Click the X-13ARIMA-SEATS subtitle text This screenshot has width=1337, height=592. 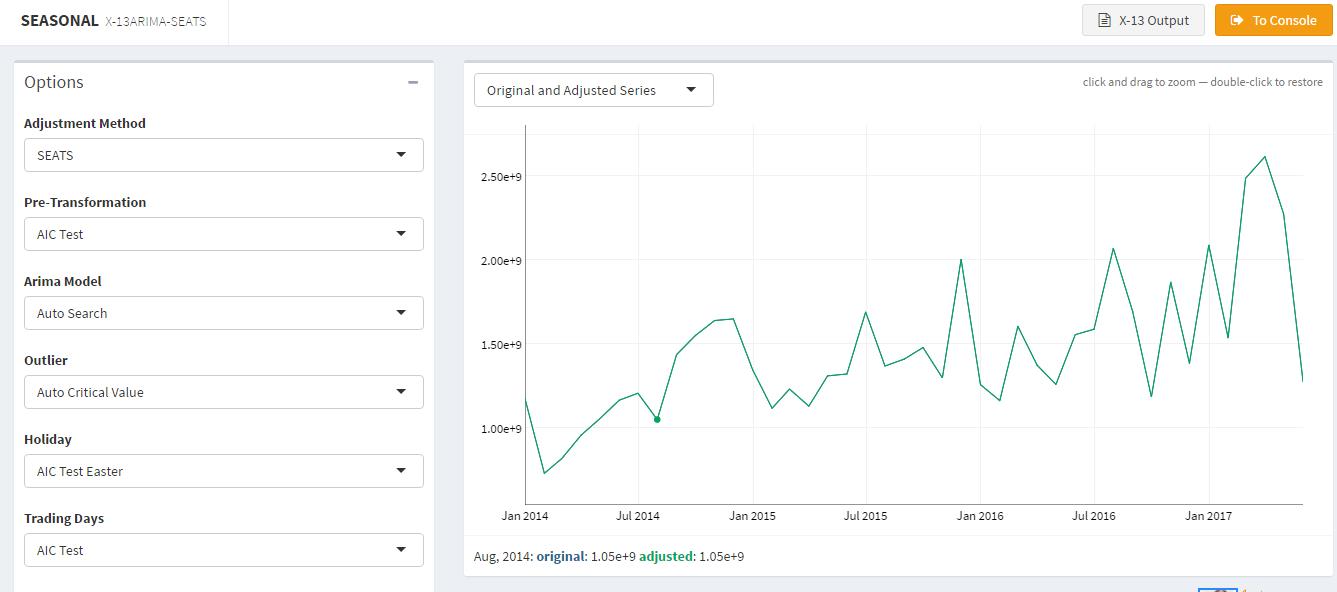click(x=155, y=21)
